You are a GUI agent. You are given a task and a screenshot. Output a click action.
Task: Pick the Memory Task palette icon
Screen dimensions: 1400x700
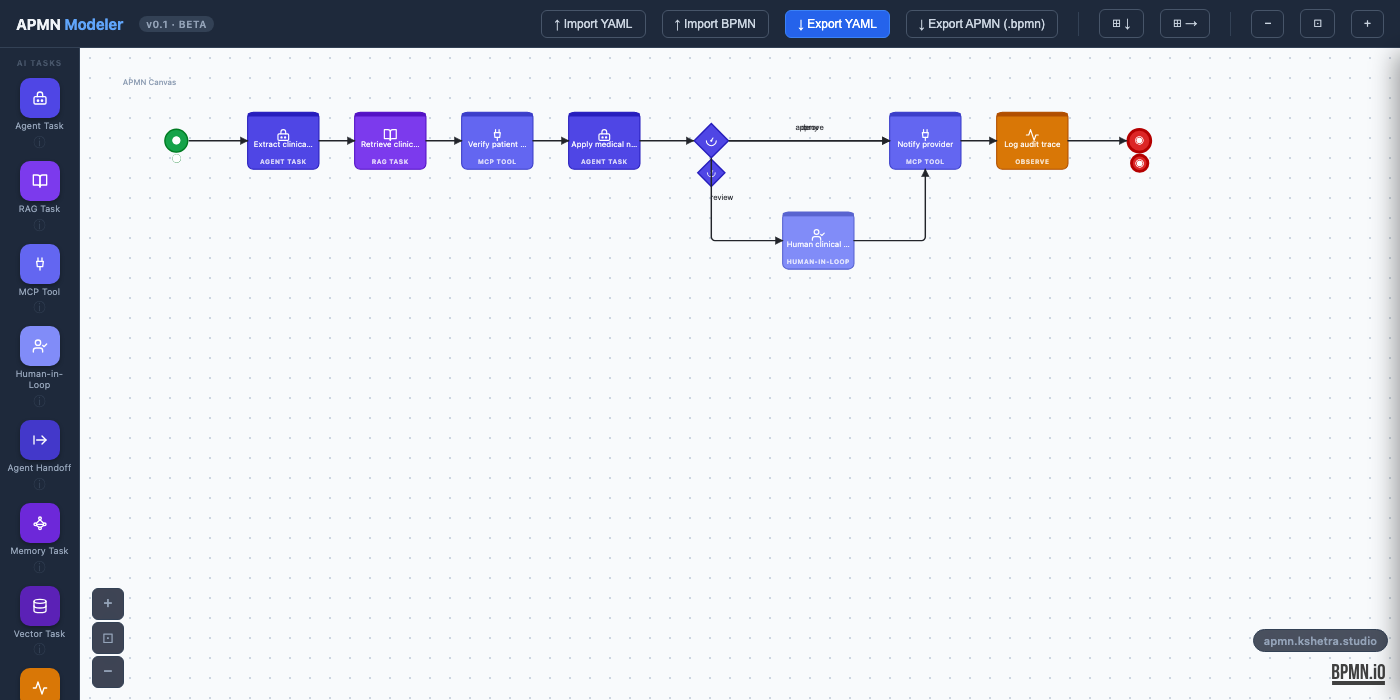pyautogui.click(x=40, y=523)
